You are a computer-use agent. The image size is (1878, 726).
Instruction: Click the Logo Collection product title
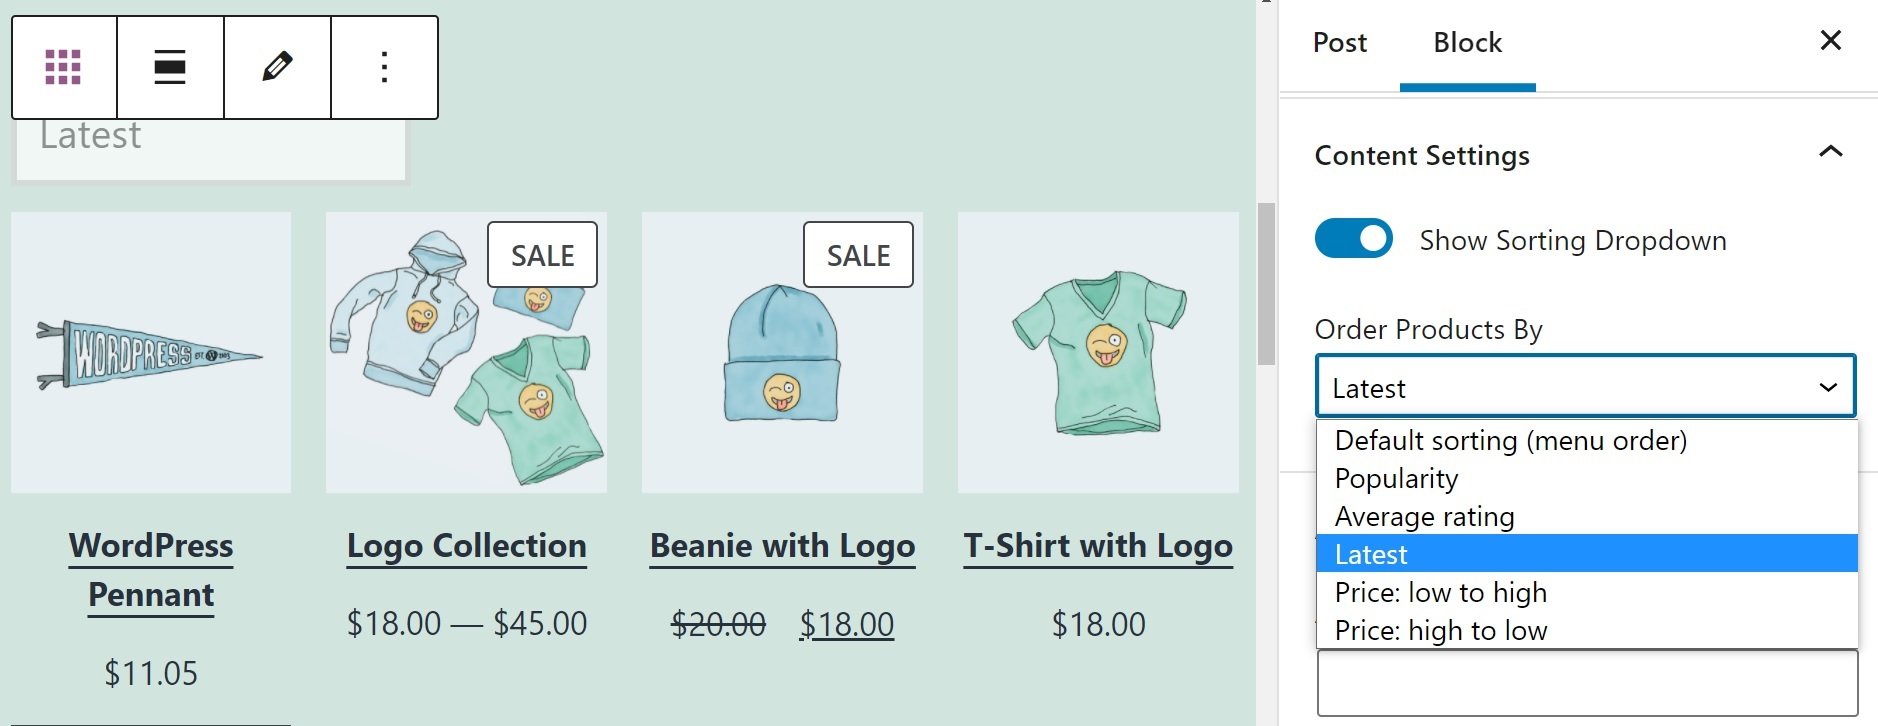pyautogui.click(x=466, y=546)
